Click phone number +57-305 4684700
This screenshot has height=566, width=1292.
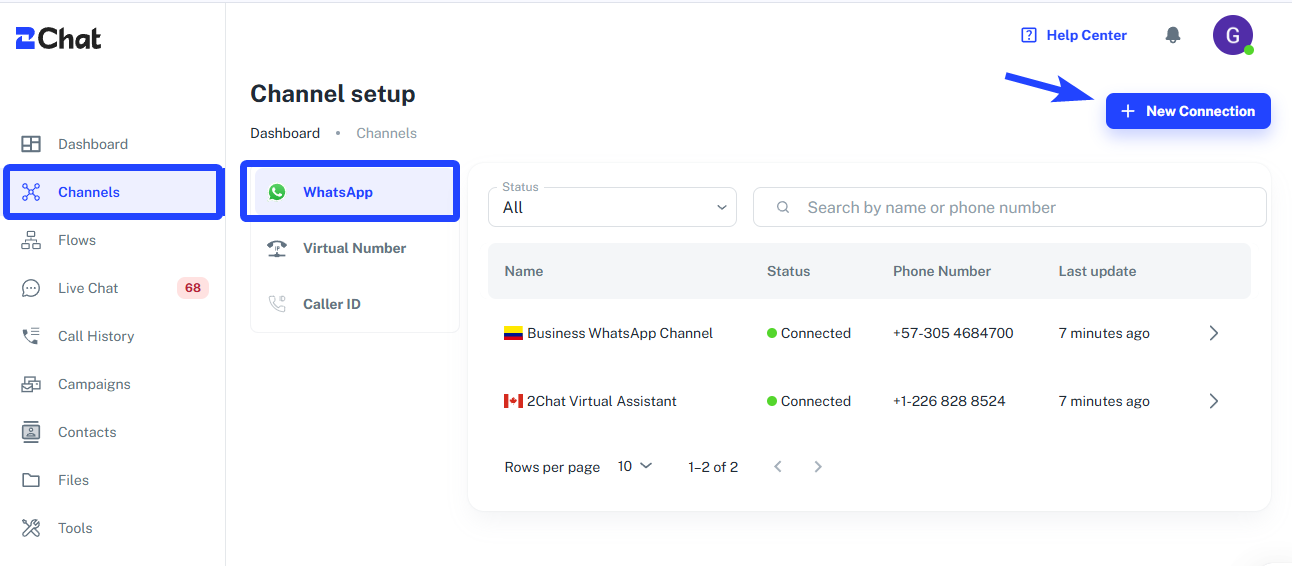[953, 333]
